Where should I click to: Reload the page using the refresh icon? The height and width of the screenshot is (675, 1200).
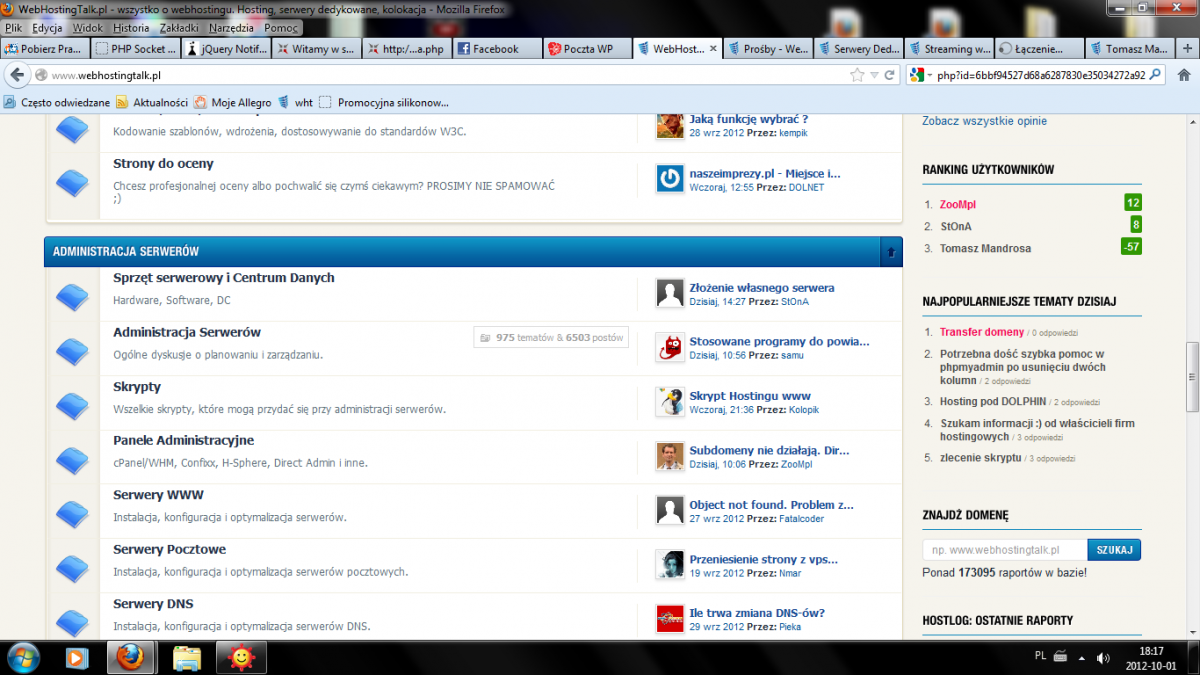pyautogui.click(x=890, y=75)
